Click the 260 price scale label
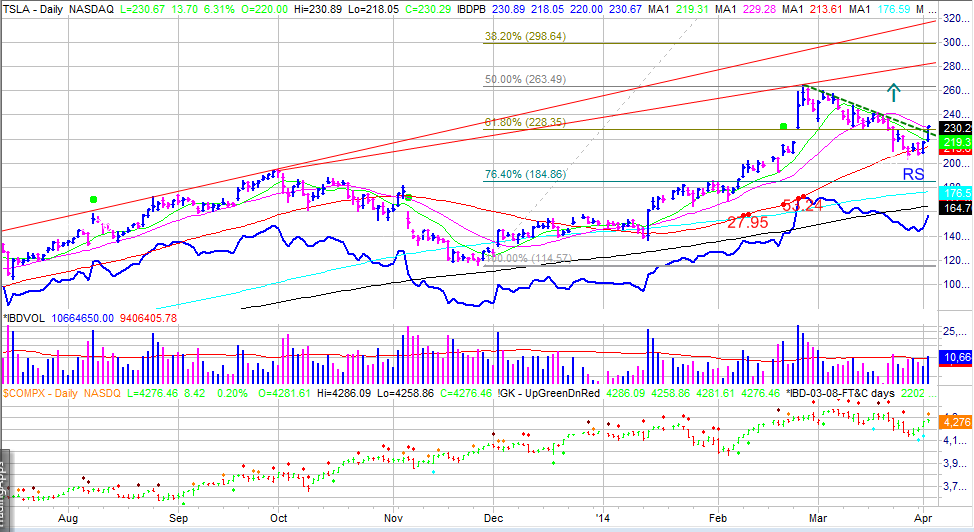 tap(957, 91)
